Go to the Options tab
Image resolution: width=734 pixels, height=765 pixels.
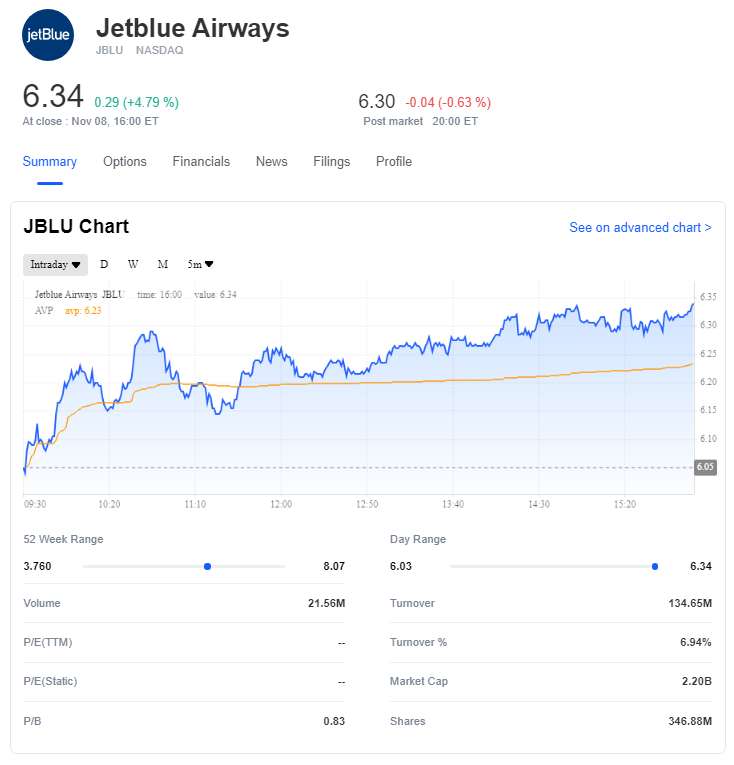pyautogui.click(x=125, y=162)
